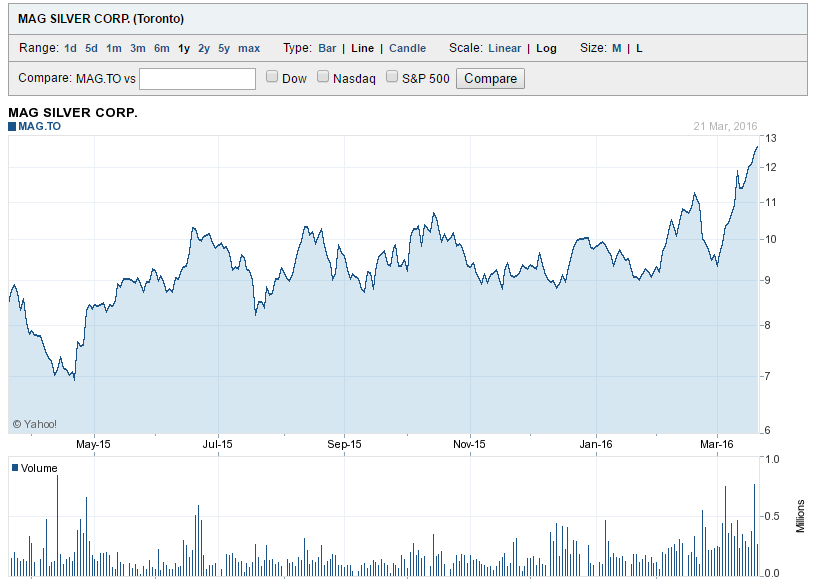Select the Line chart type

pyautogui.click(x=361, y=48)
